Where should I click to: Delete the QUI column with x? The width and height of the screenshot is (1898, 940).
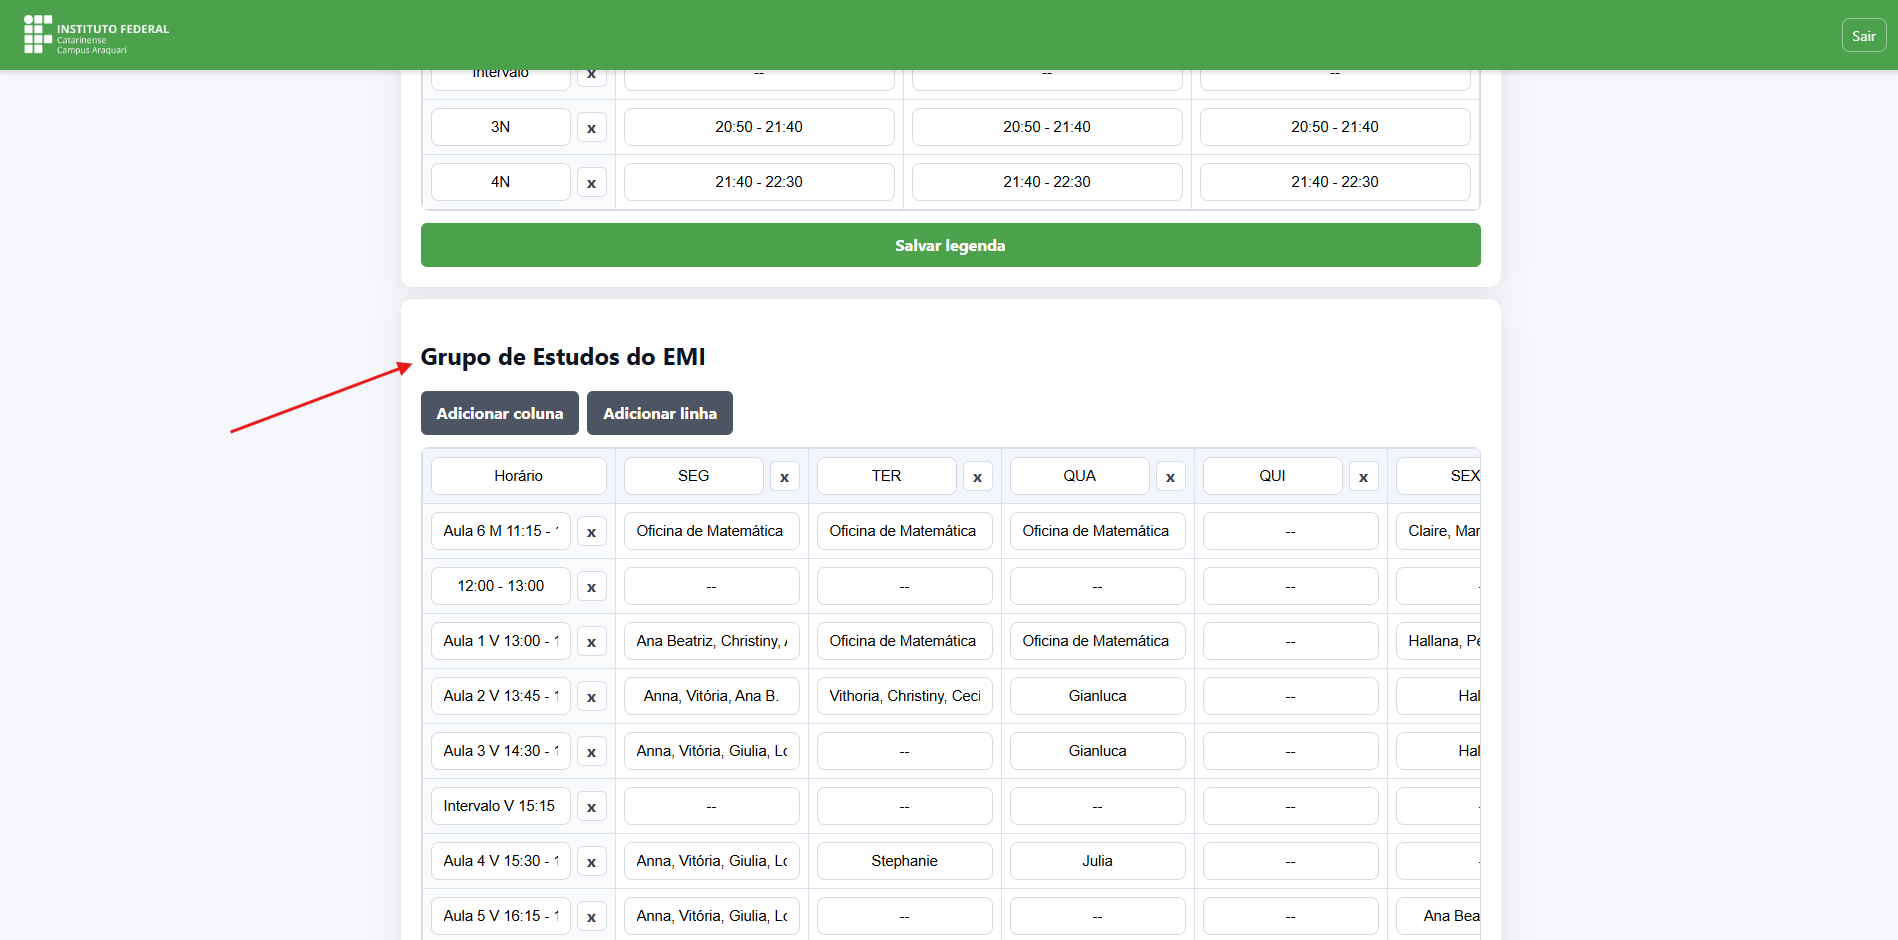[x=1364, y=477]
